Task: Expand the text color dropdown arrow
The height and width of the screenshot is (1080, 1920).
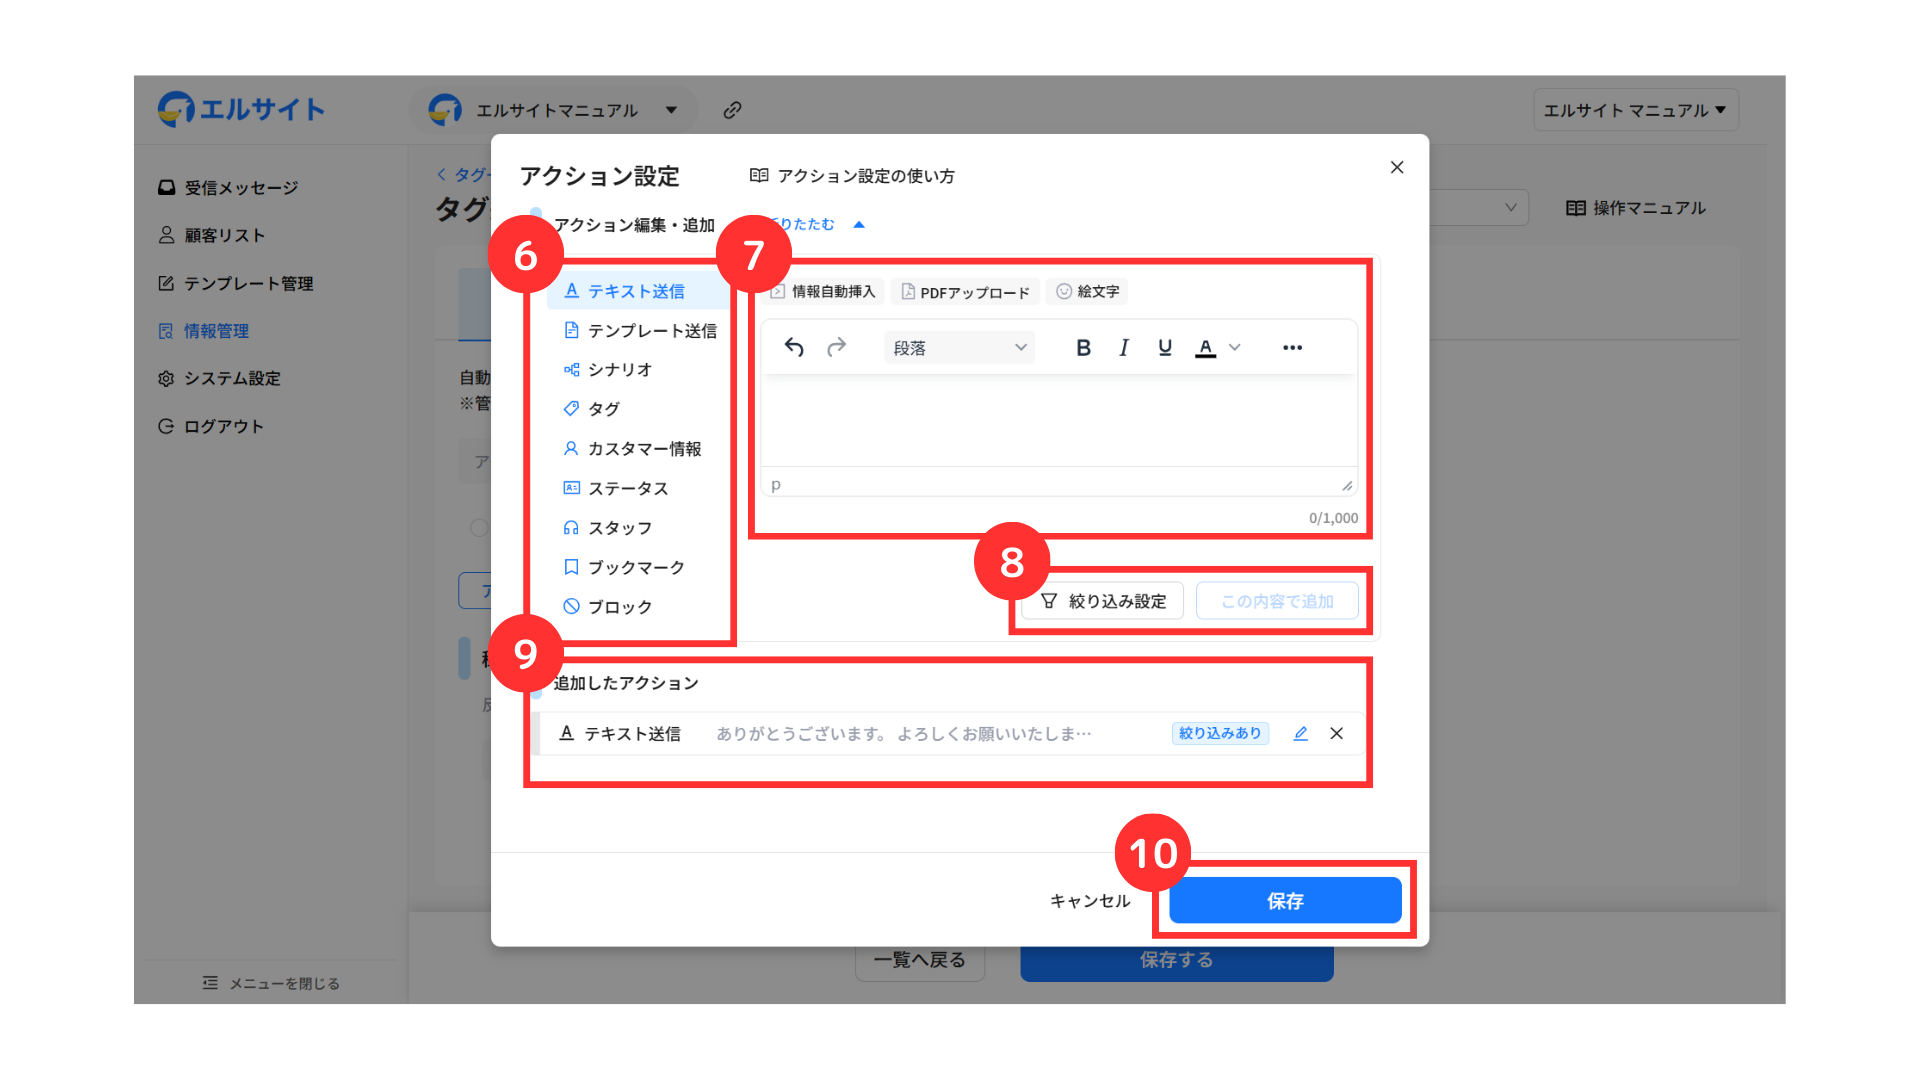Action: 1235,348
